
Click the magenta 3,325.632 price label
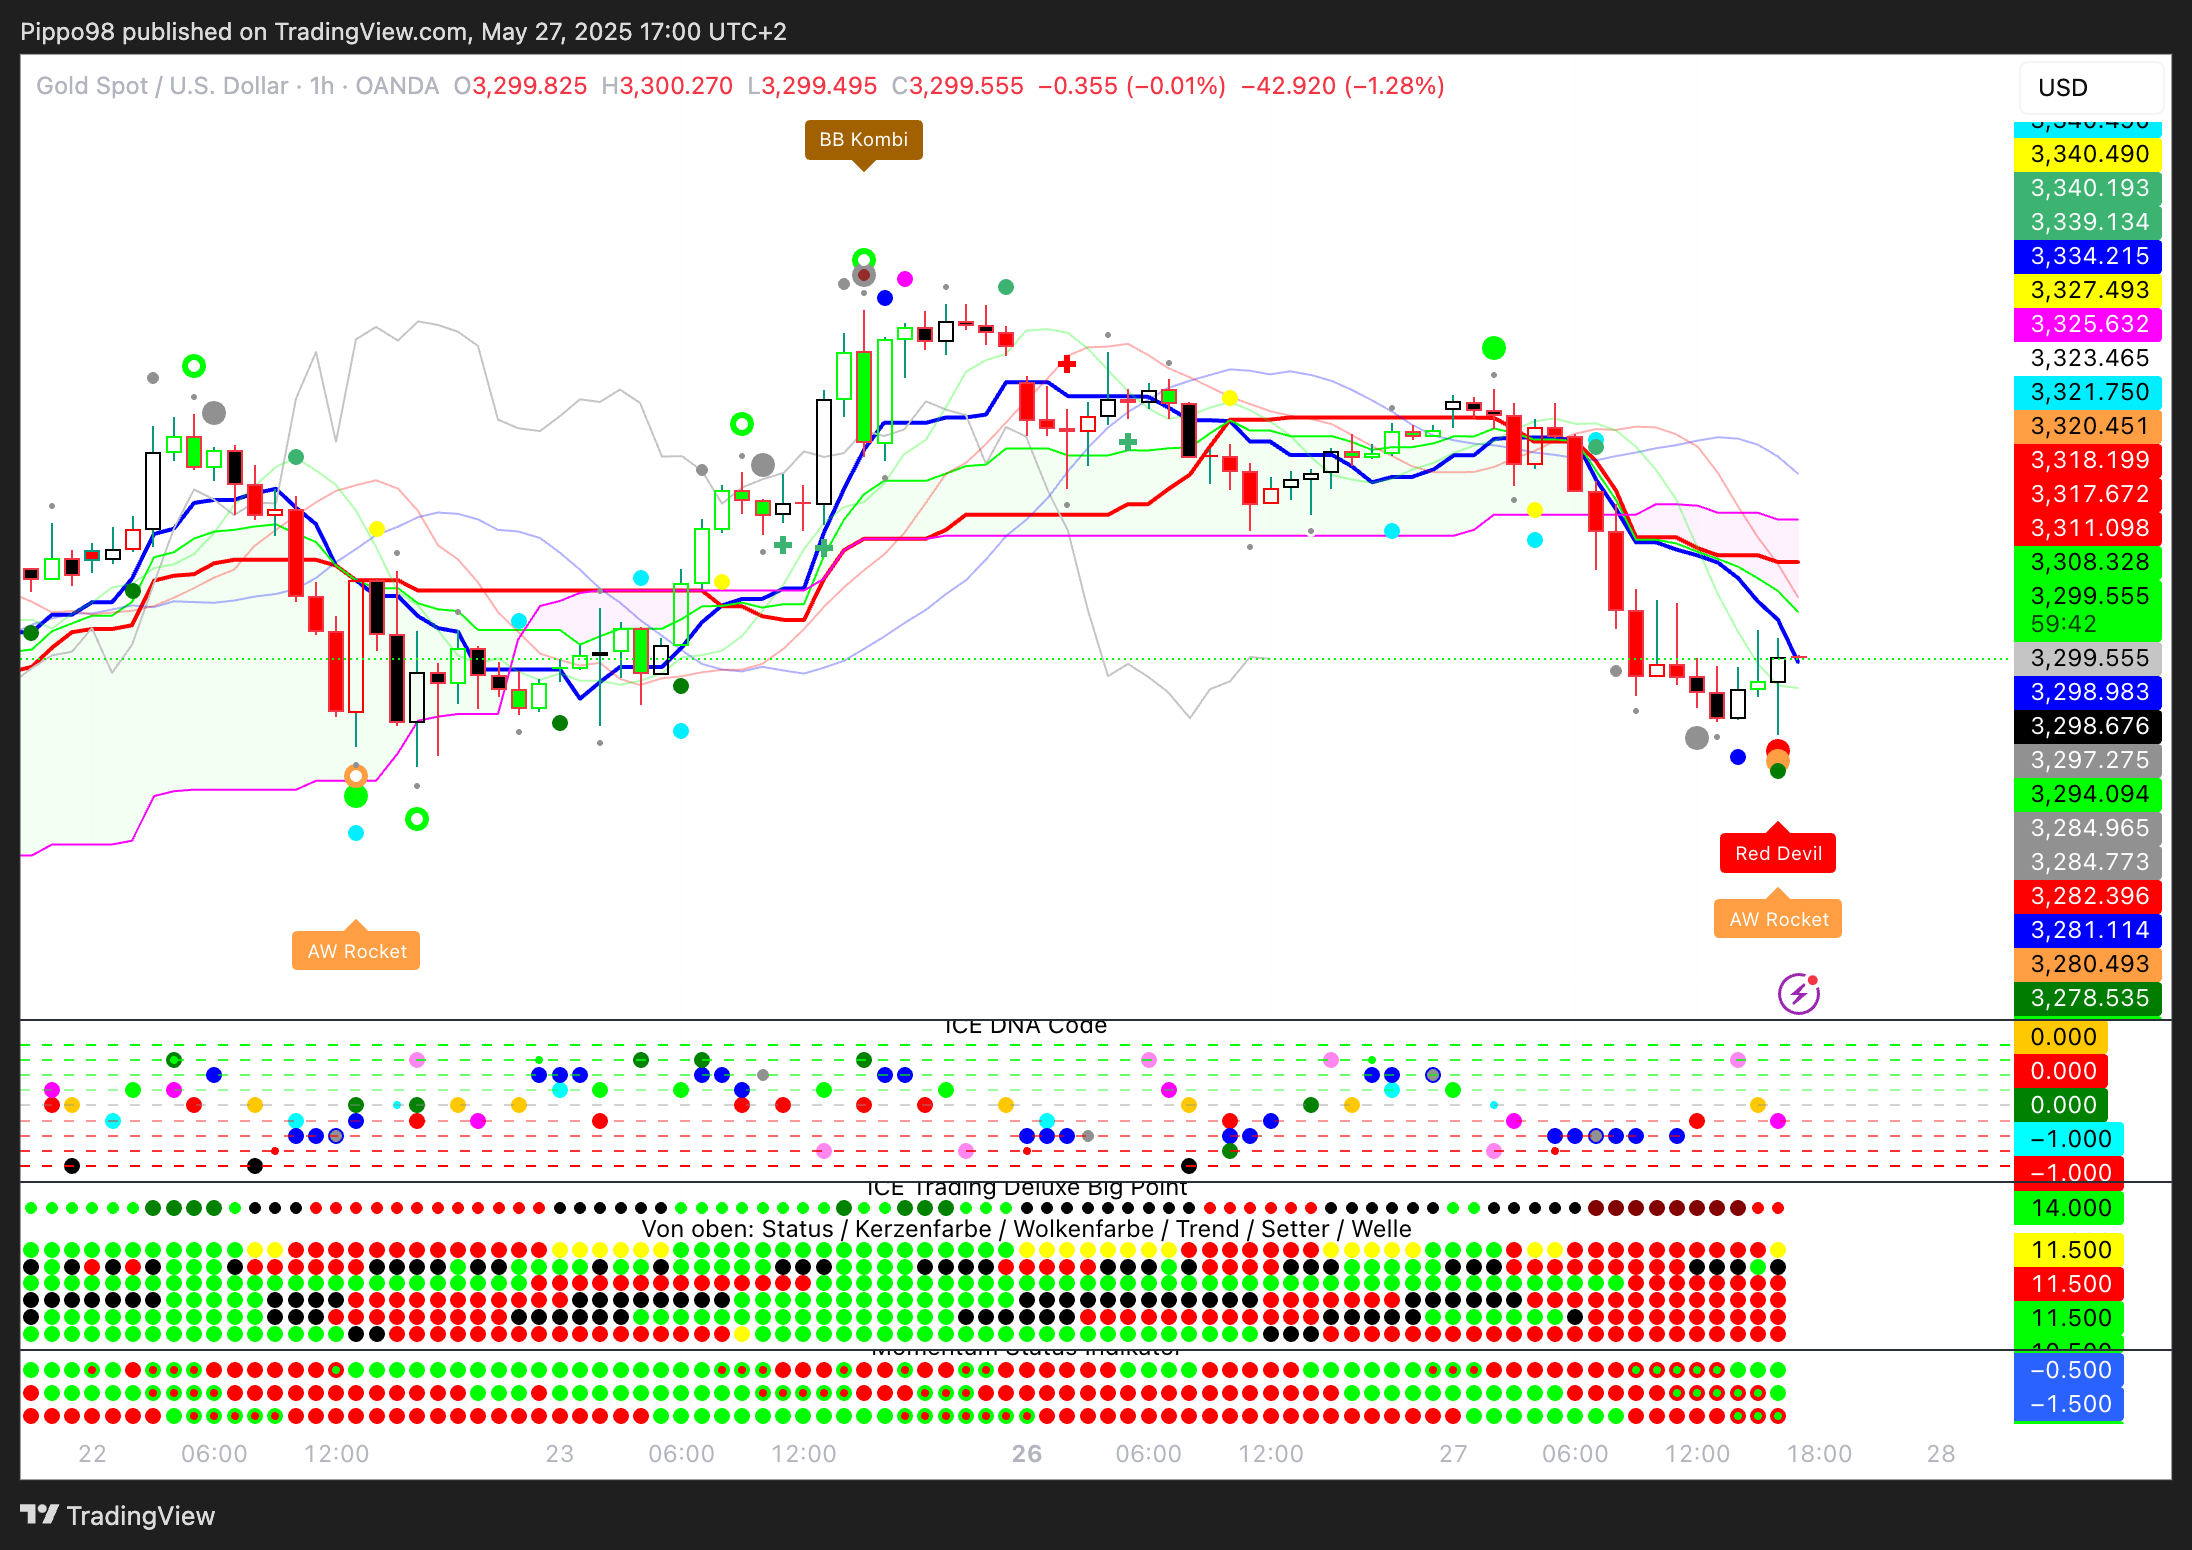click(2088, 324)
